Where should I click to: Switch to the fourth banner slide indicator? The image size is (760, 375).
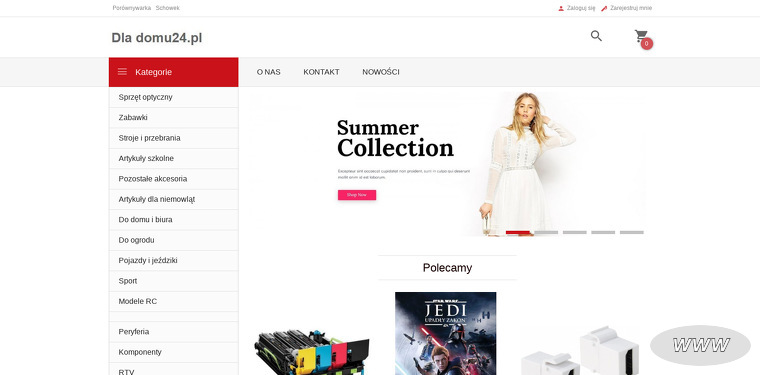point(603,233)
